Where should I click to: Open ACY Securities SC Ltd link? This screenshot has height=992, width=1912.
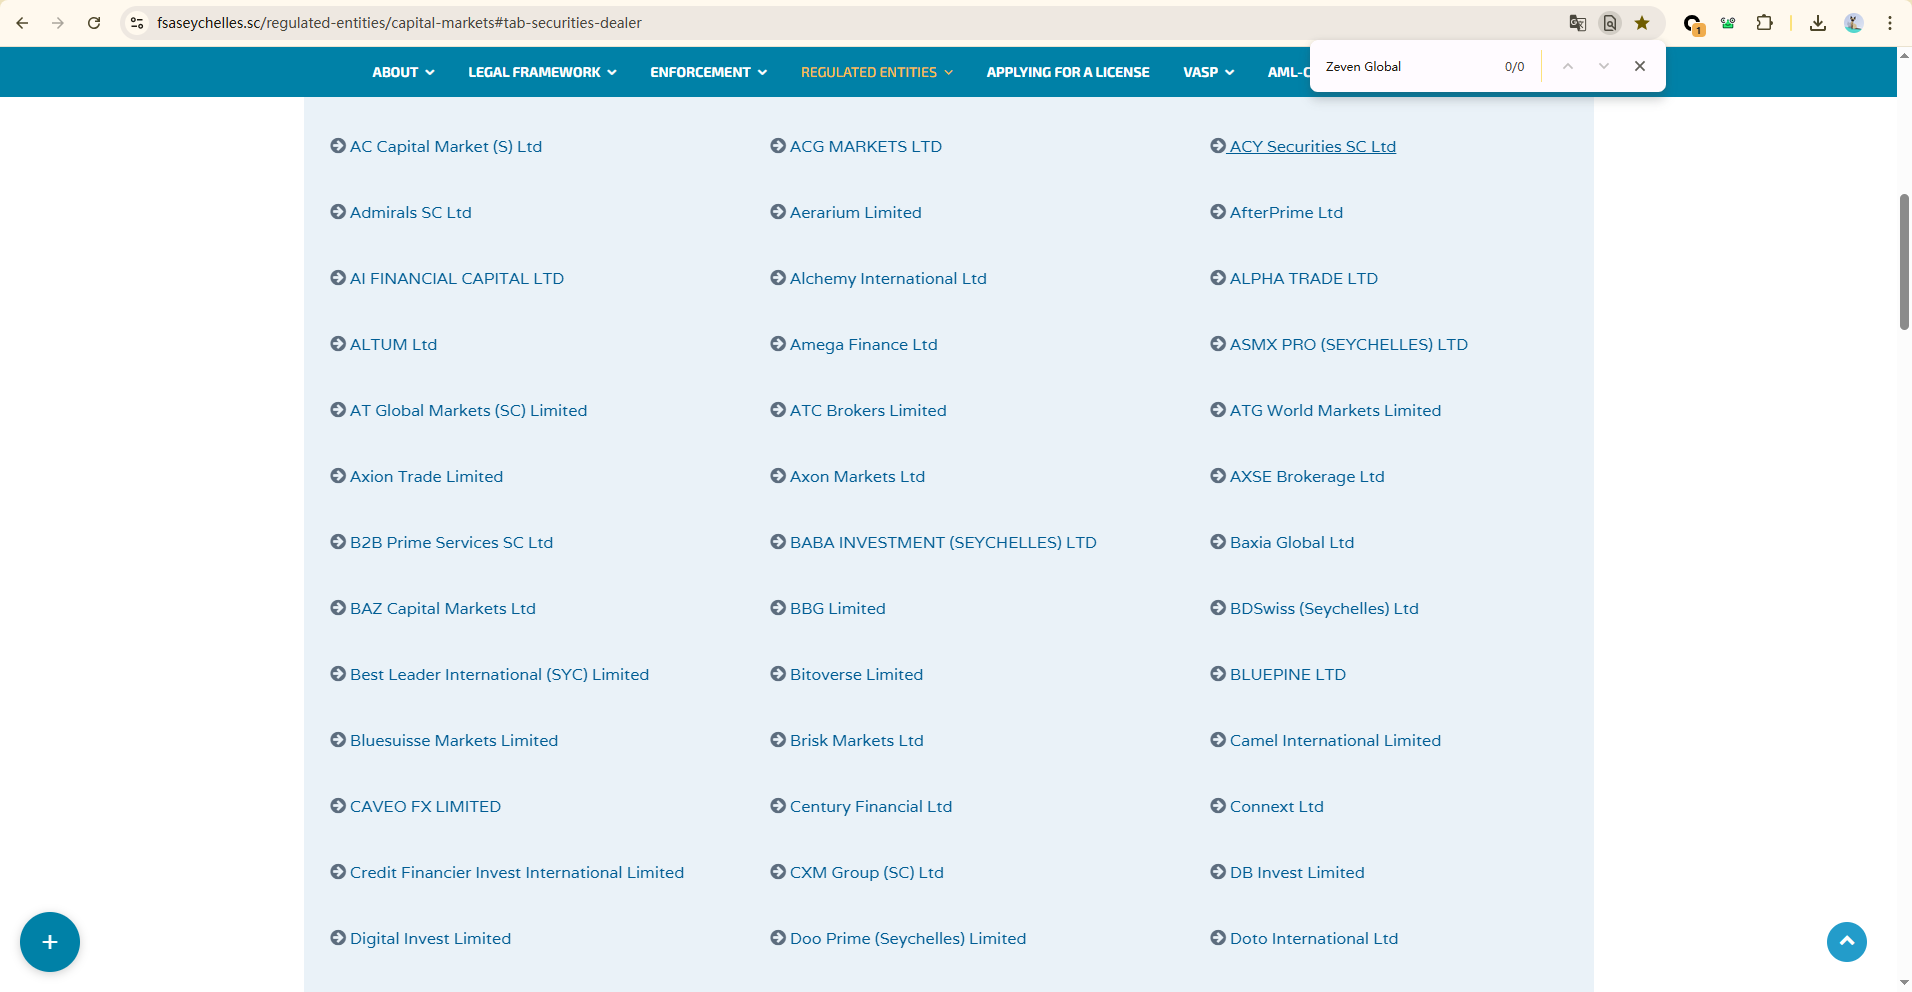click(x=1313, y=146)
